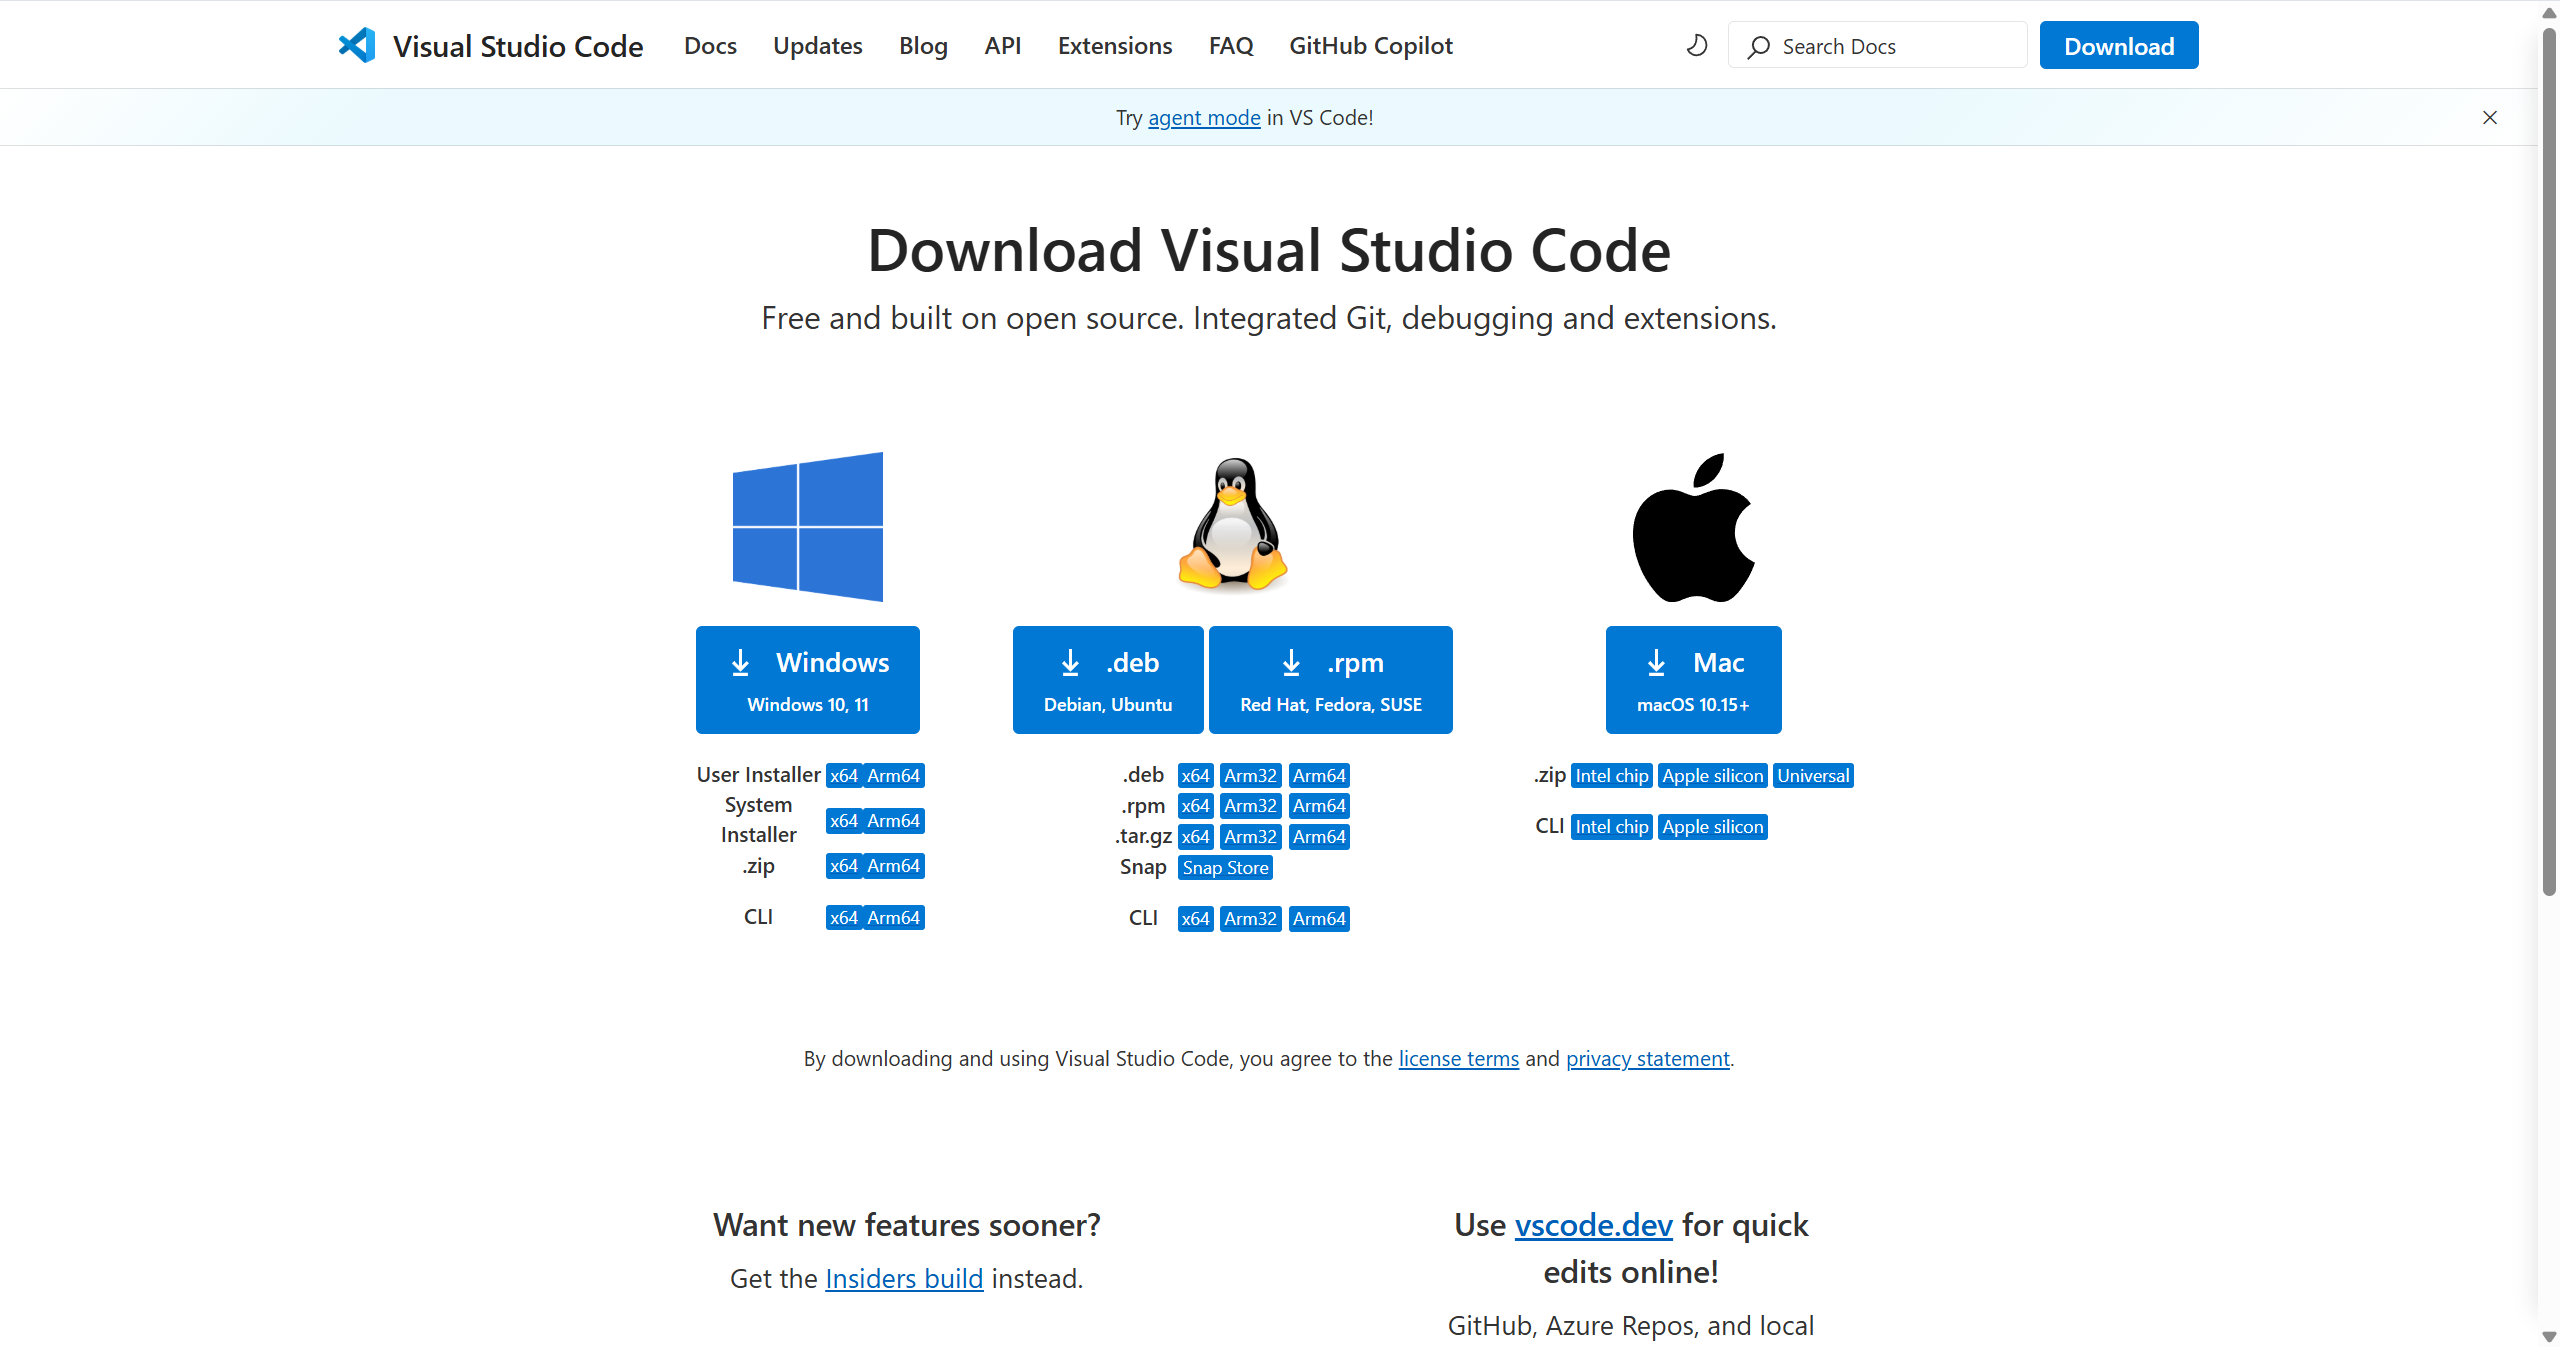The width and height of the screenshot is (2560, 1347).
Task: Click the page vertical scrollbar thumb
Action: click(2549, 460)
